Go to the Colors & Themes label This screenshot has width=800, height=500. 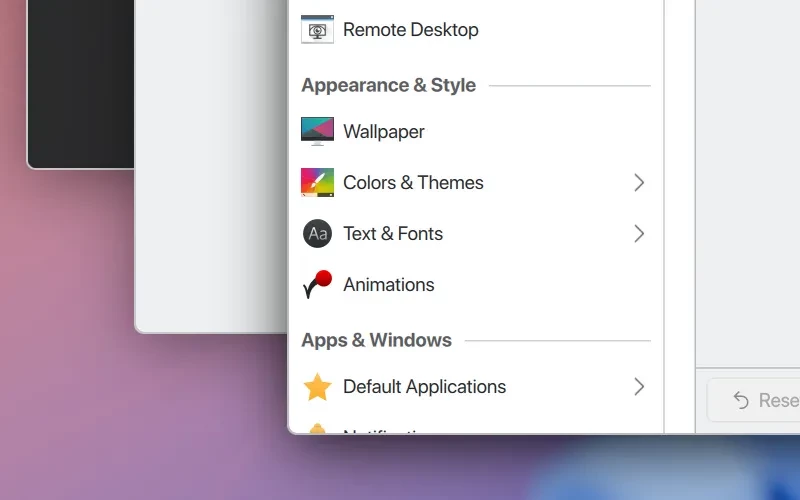(413, 183)
